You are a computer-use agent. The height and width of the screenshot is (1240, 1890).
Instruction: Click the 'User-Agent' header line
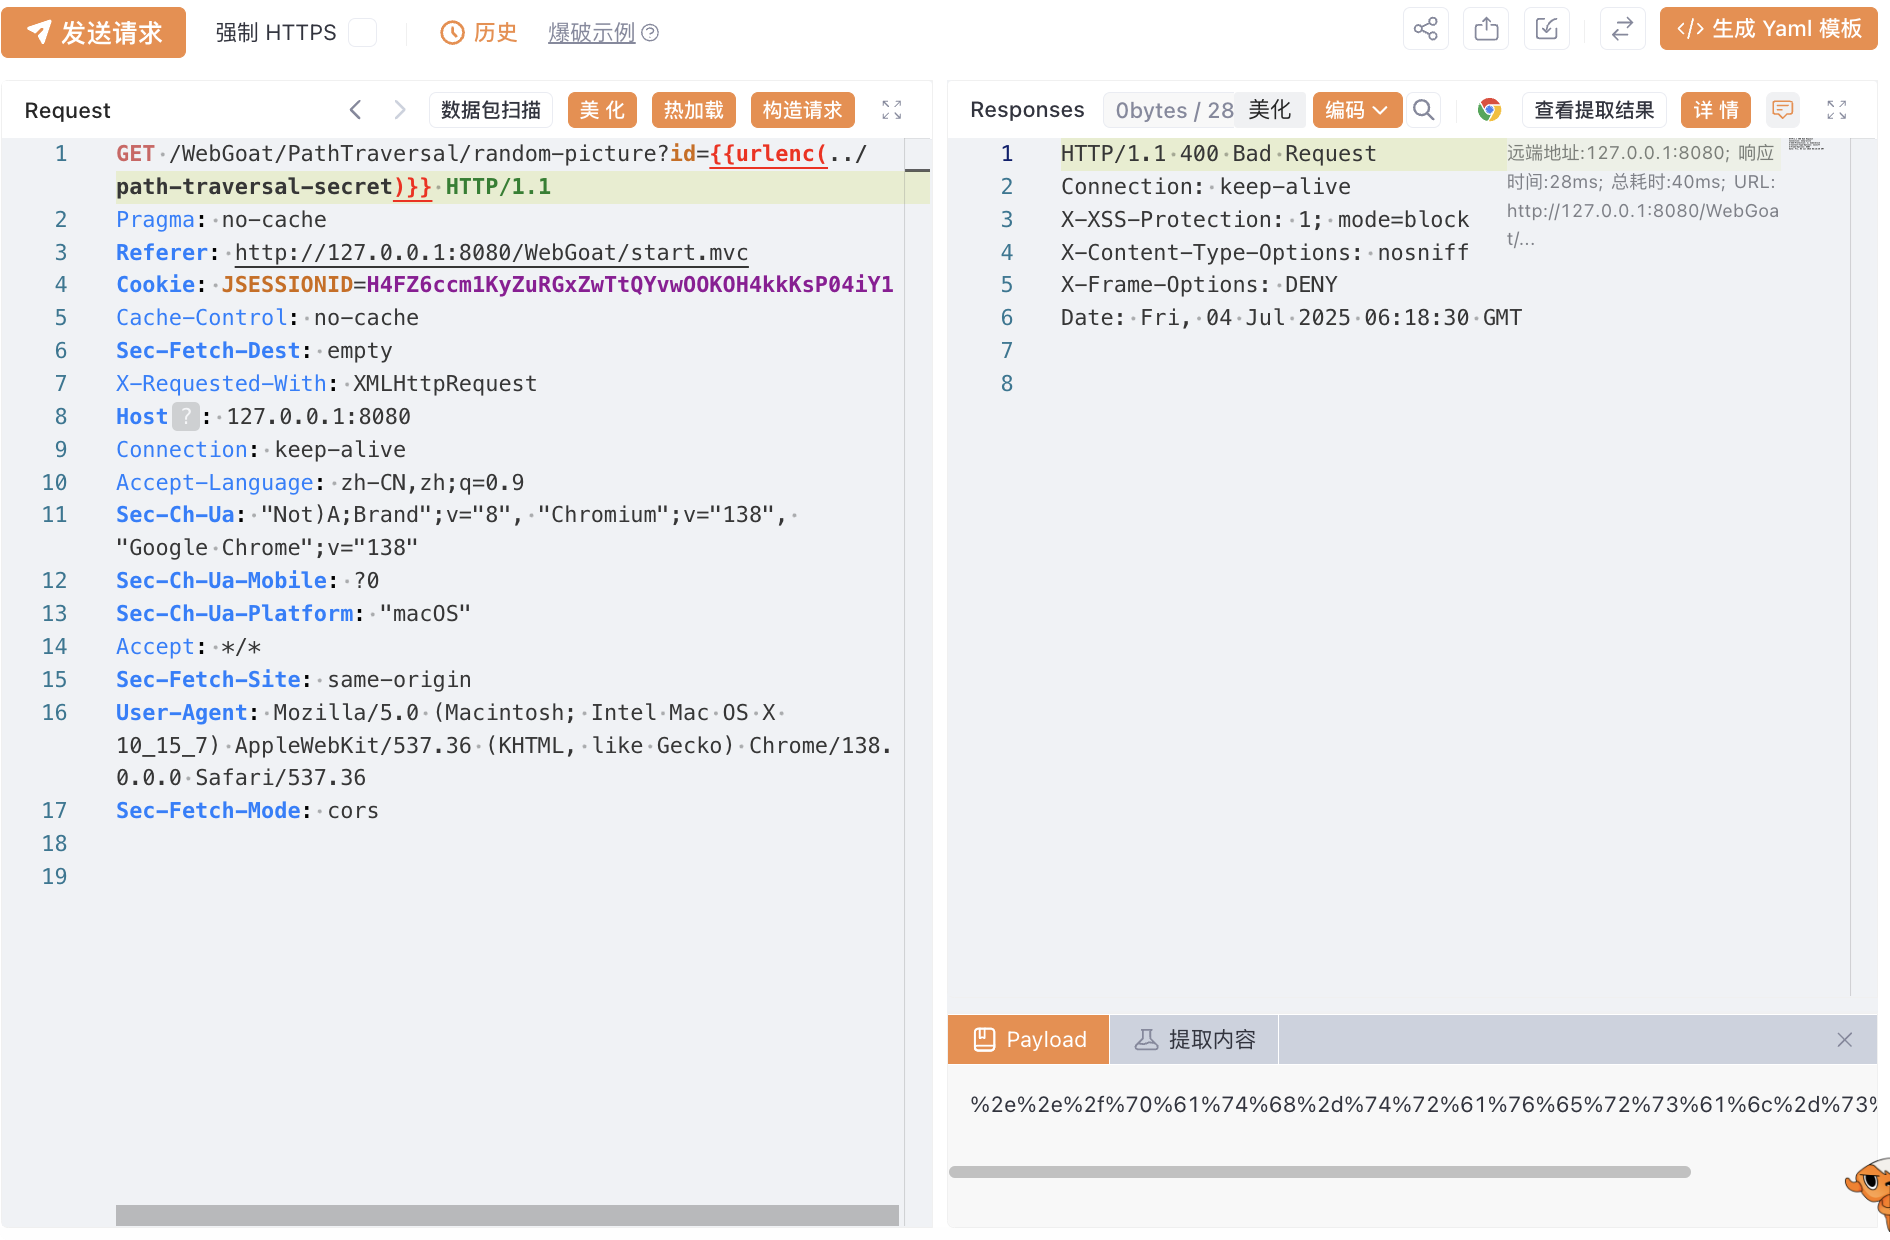coord(504,745)
